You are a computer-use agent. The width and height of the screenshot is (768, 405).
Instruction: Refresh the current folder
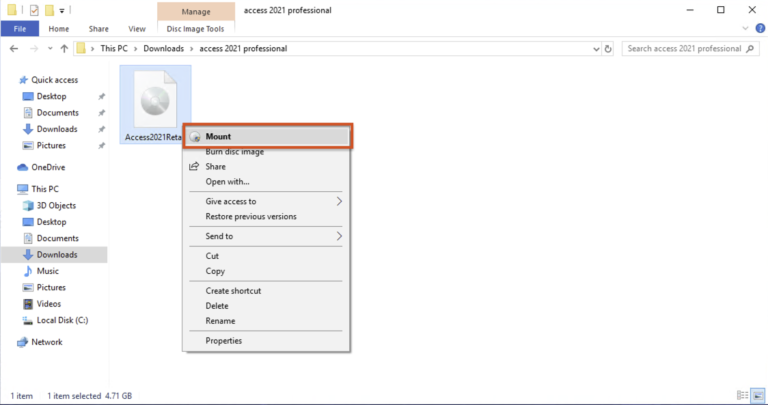point(608,48)
